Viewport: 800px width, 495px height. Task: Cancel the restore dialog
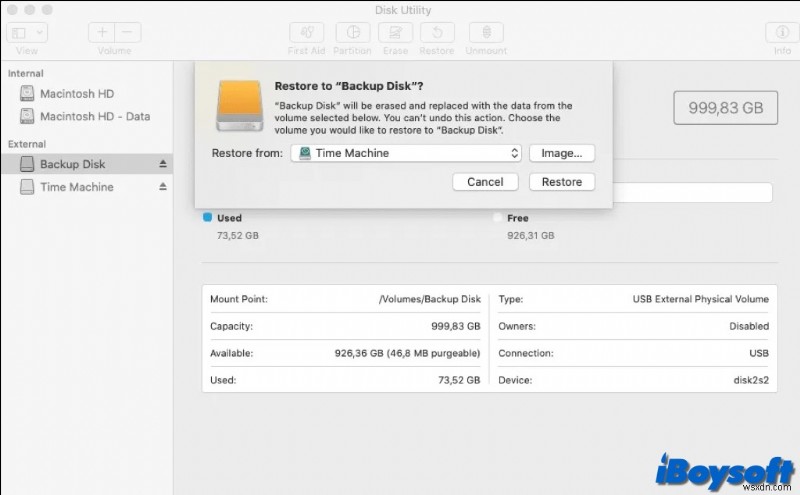[485, 182]
